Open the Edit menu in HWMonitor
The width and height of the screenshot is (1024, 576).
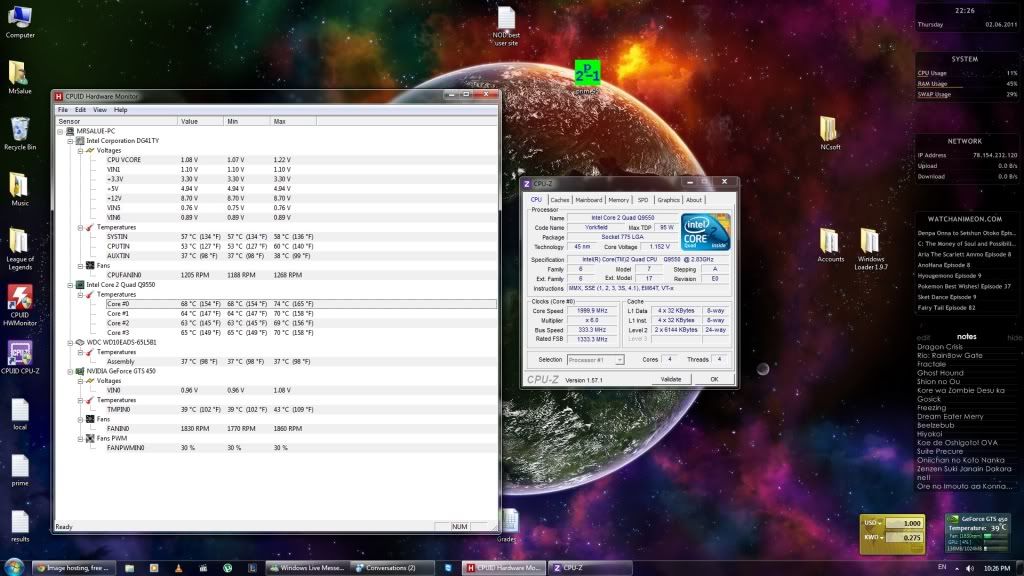pos(80,110)
